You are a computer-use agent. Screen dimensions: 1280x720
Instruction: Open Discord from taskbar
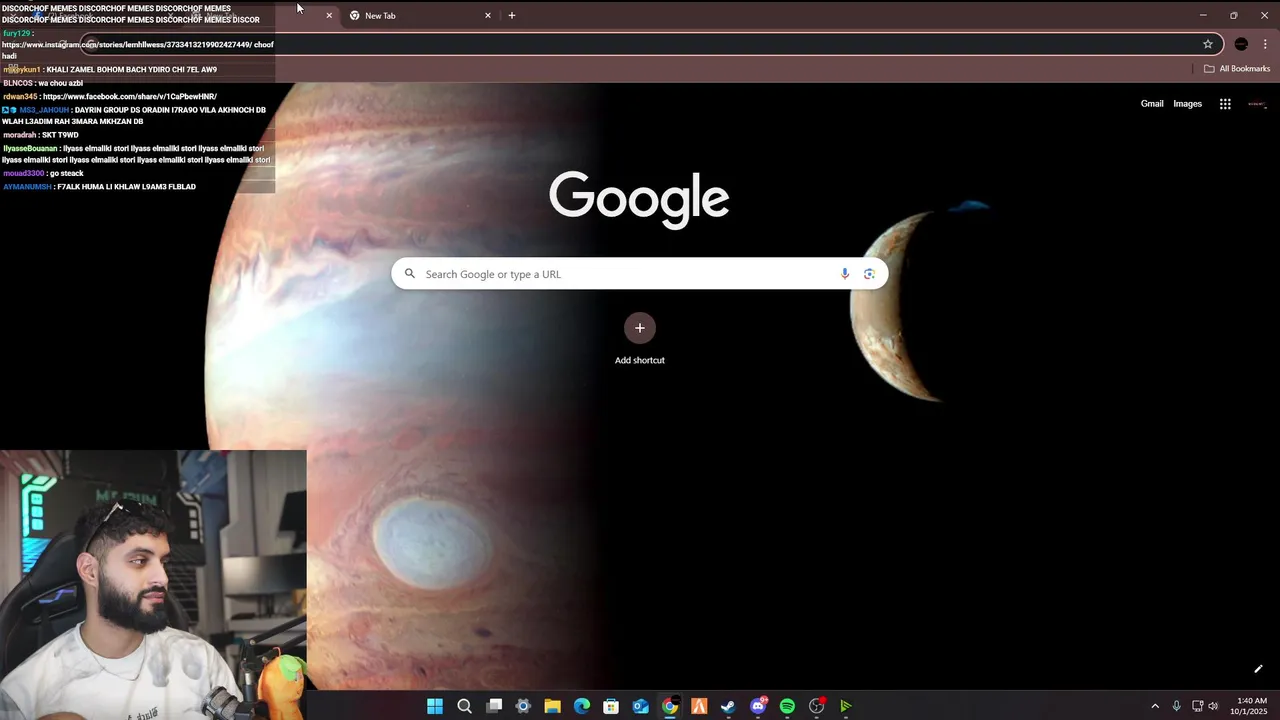pos(758,706)
